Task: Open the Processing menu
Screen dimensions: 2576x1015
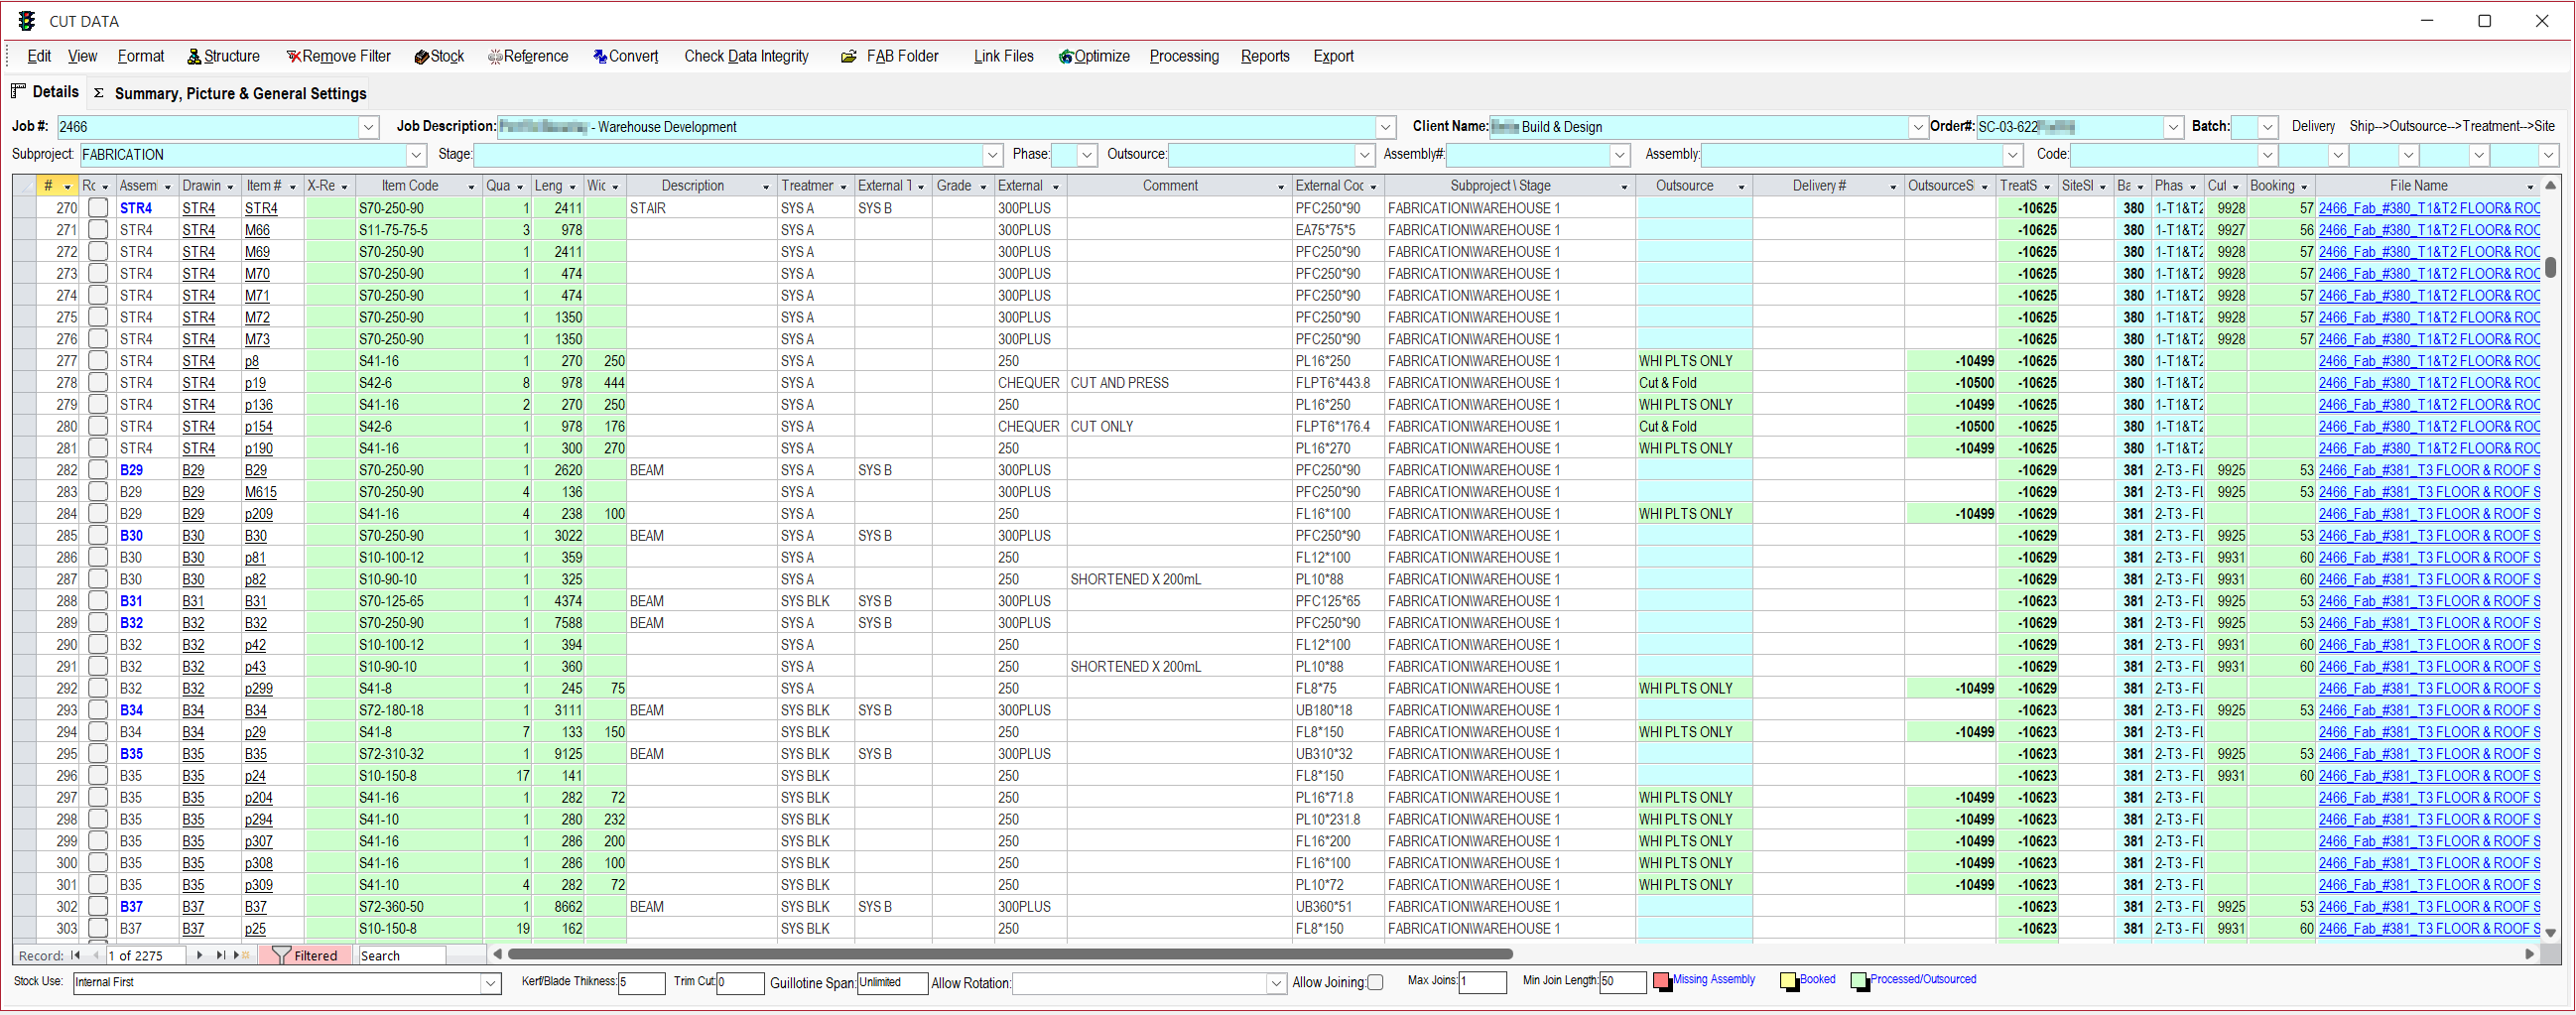Action: tap(1184, 57)
